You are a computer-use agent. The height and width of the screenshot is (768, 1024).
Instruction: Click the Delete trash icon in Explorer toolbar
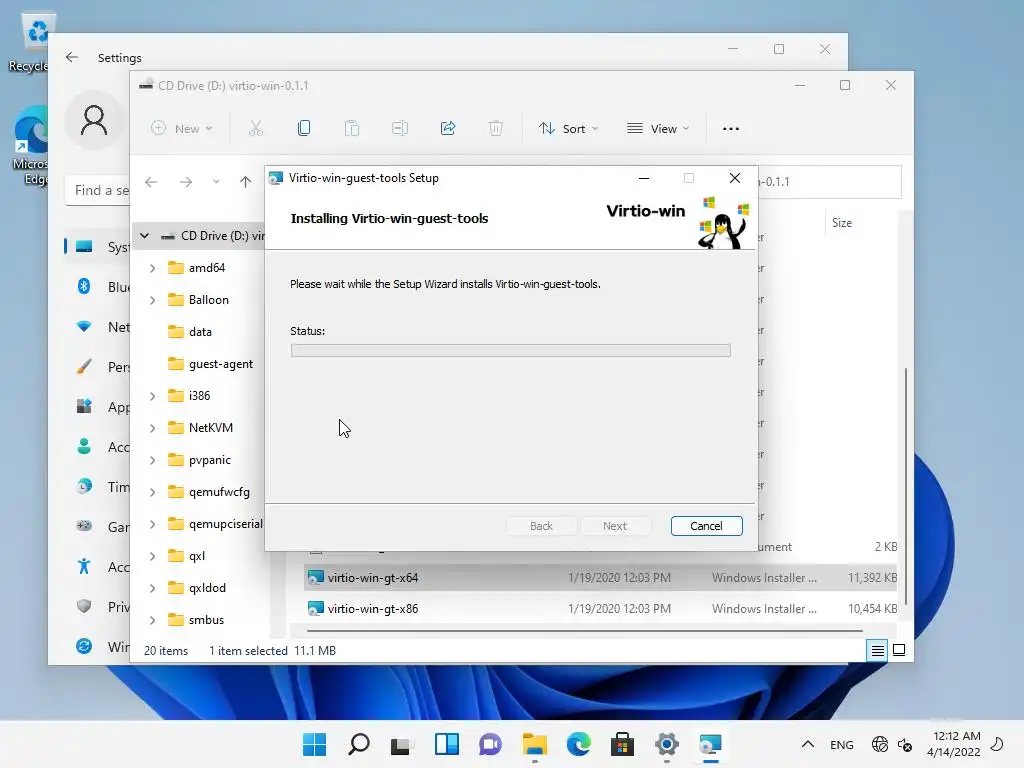[496, 129]
